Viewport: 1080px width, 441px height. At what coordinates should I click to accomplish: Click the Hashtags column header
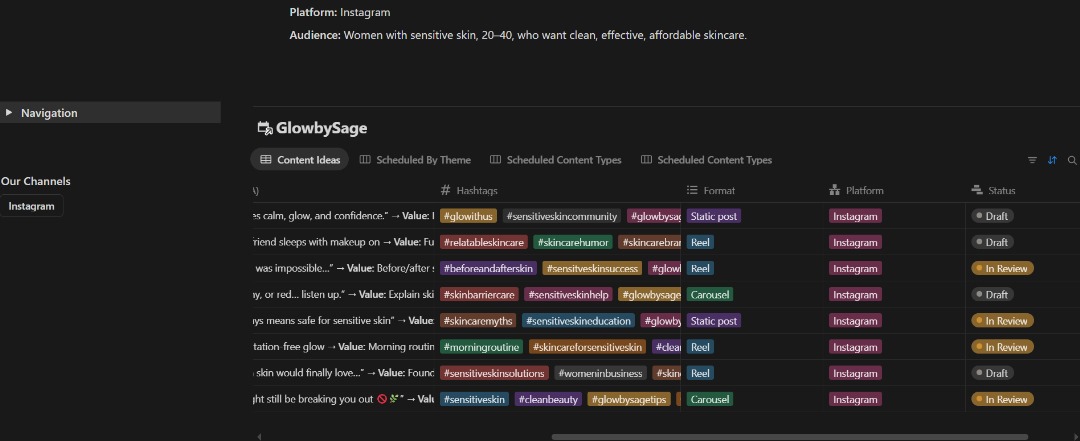[468, 190]
